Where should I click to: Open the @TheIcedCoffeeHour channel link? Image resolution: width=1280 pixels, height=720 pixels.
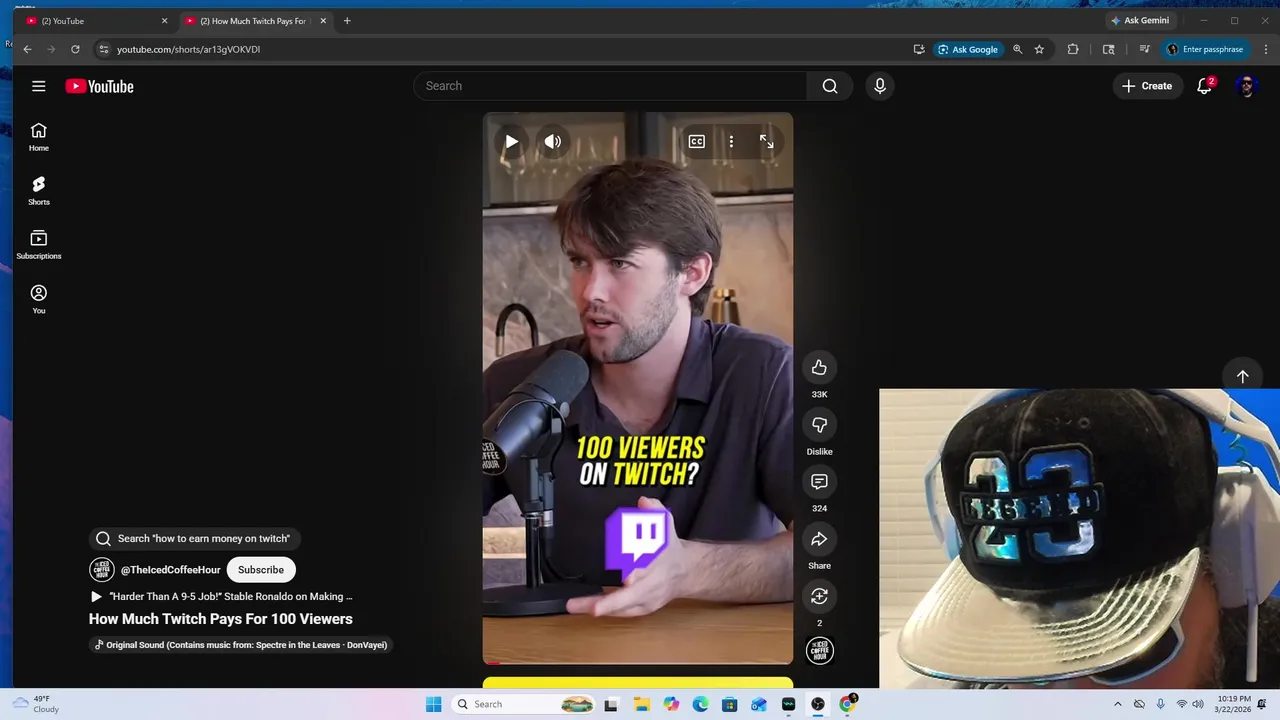[171, 570]
